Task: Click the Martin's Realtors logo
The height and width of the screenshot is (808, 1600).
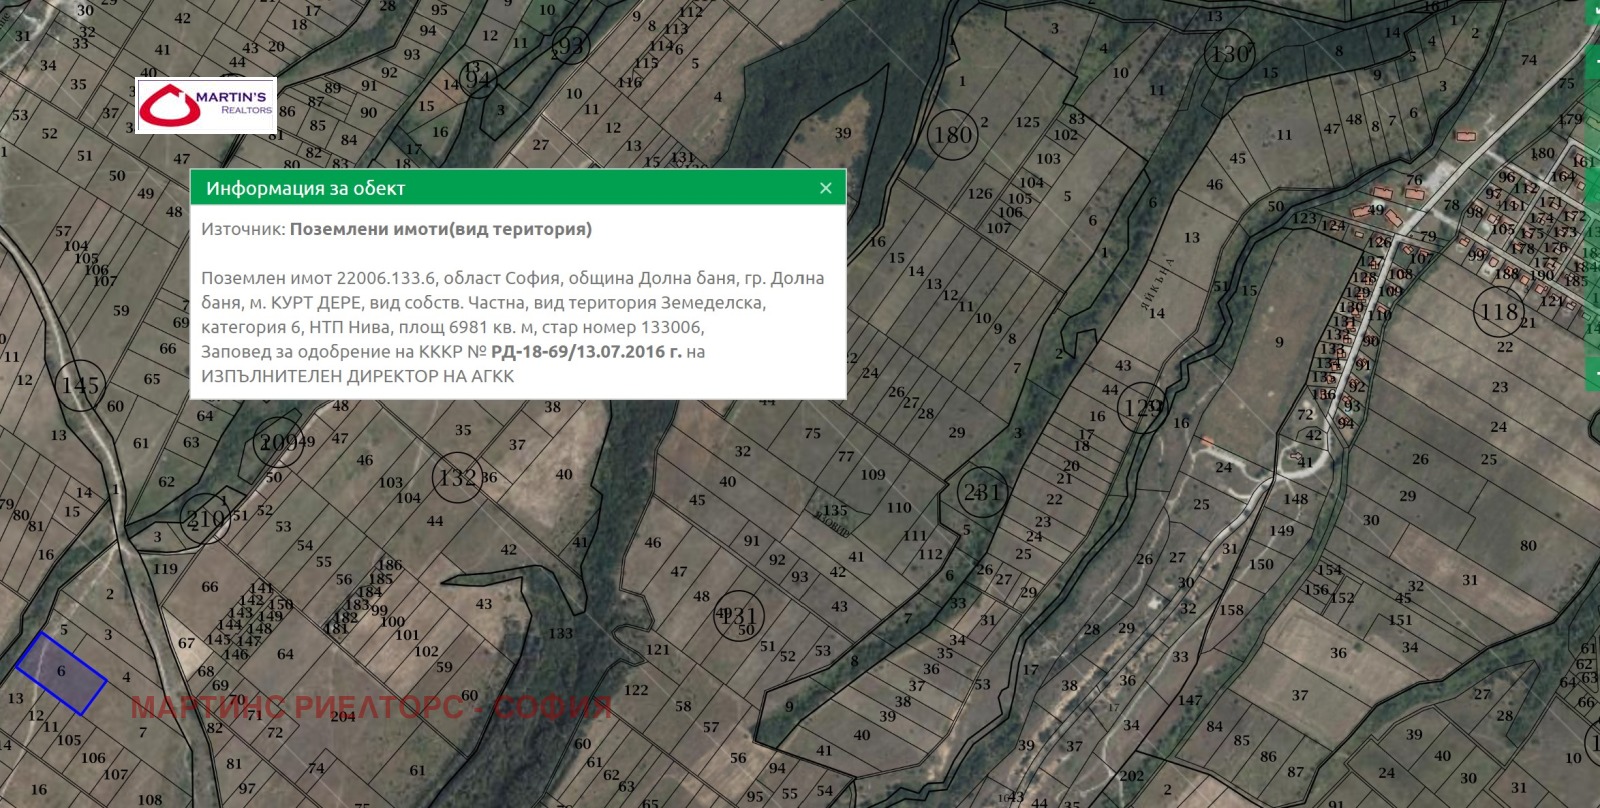Action: coord(206,106)
